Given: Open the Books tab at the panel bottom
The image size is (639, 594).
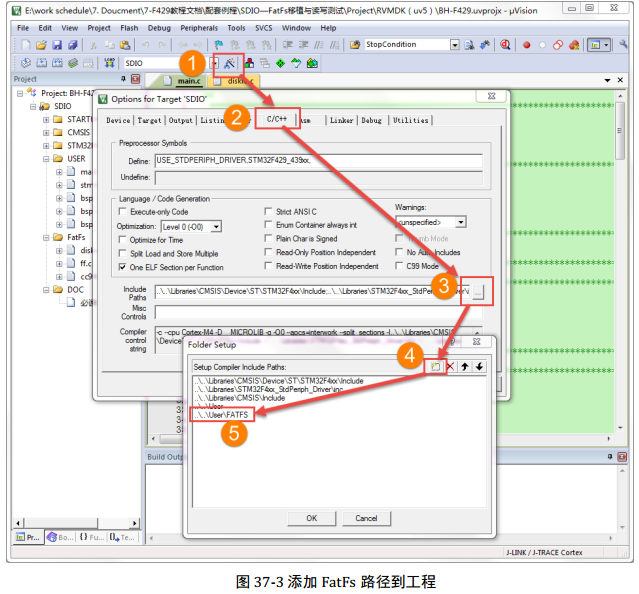Looking at the screenshot, I should pyautogui.click(x=60, y=537).
